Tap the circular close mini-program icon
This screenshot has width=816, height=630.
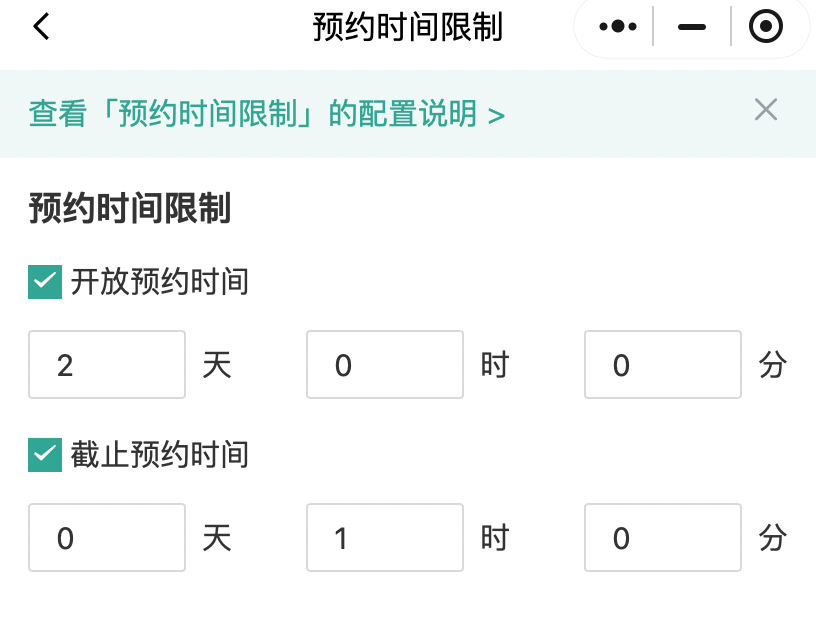point(766,27)
